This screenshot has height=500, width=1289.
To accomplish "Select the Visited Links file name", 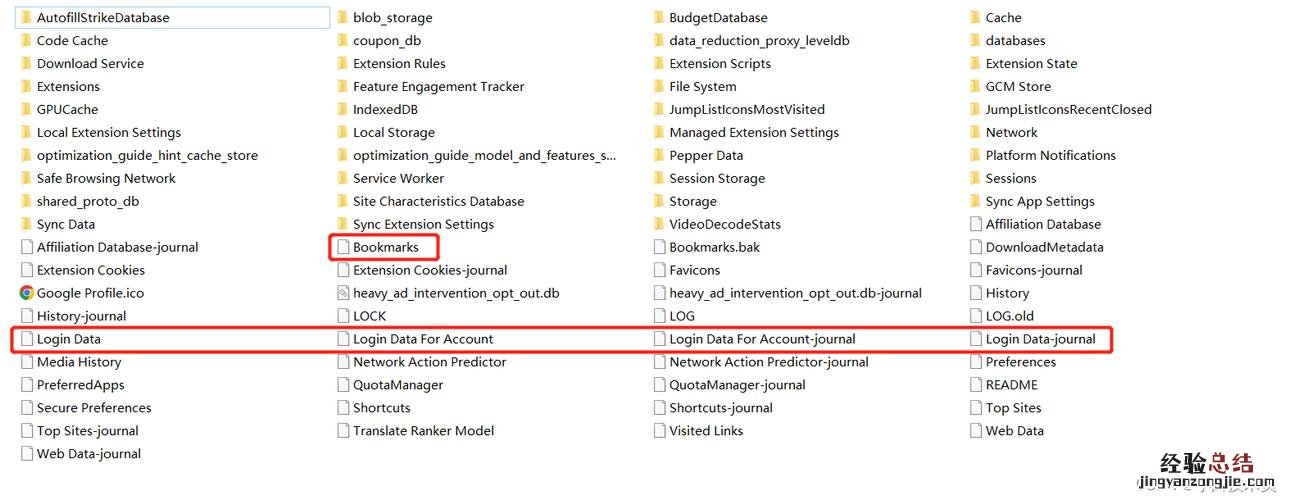I will click(x=706, y=431).
